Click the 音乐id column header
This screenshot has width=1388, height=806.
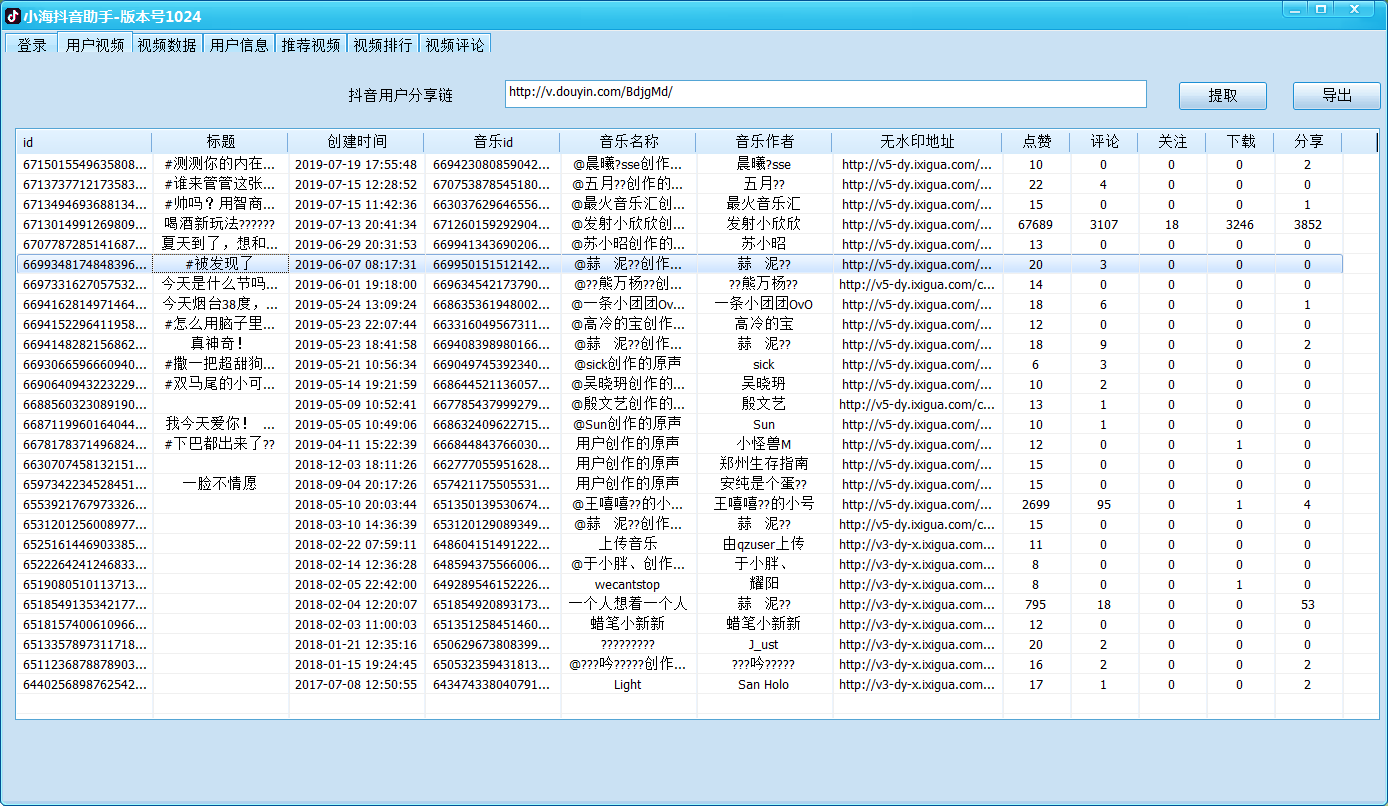pyautogui.click(x=493, y=142)
